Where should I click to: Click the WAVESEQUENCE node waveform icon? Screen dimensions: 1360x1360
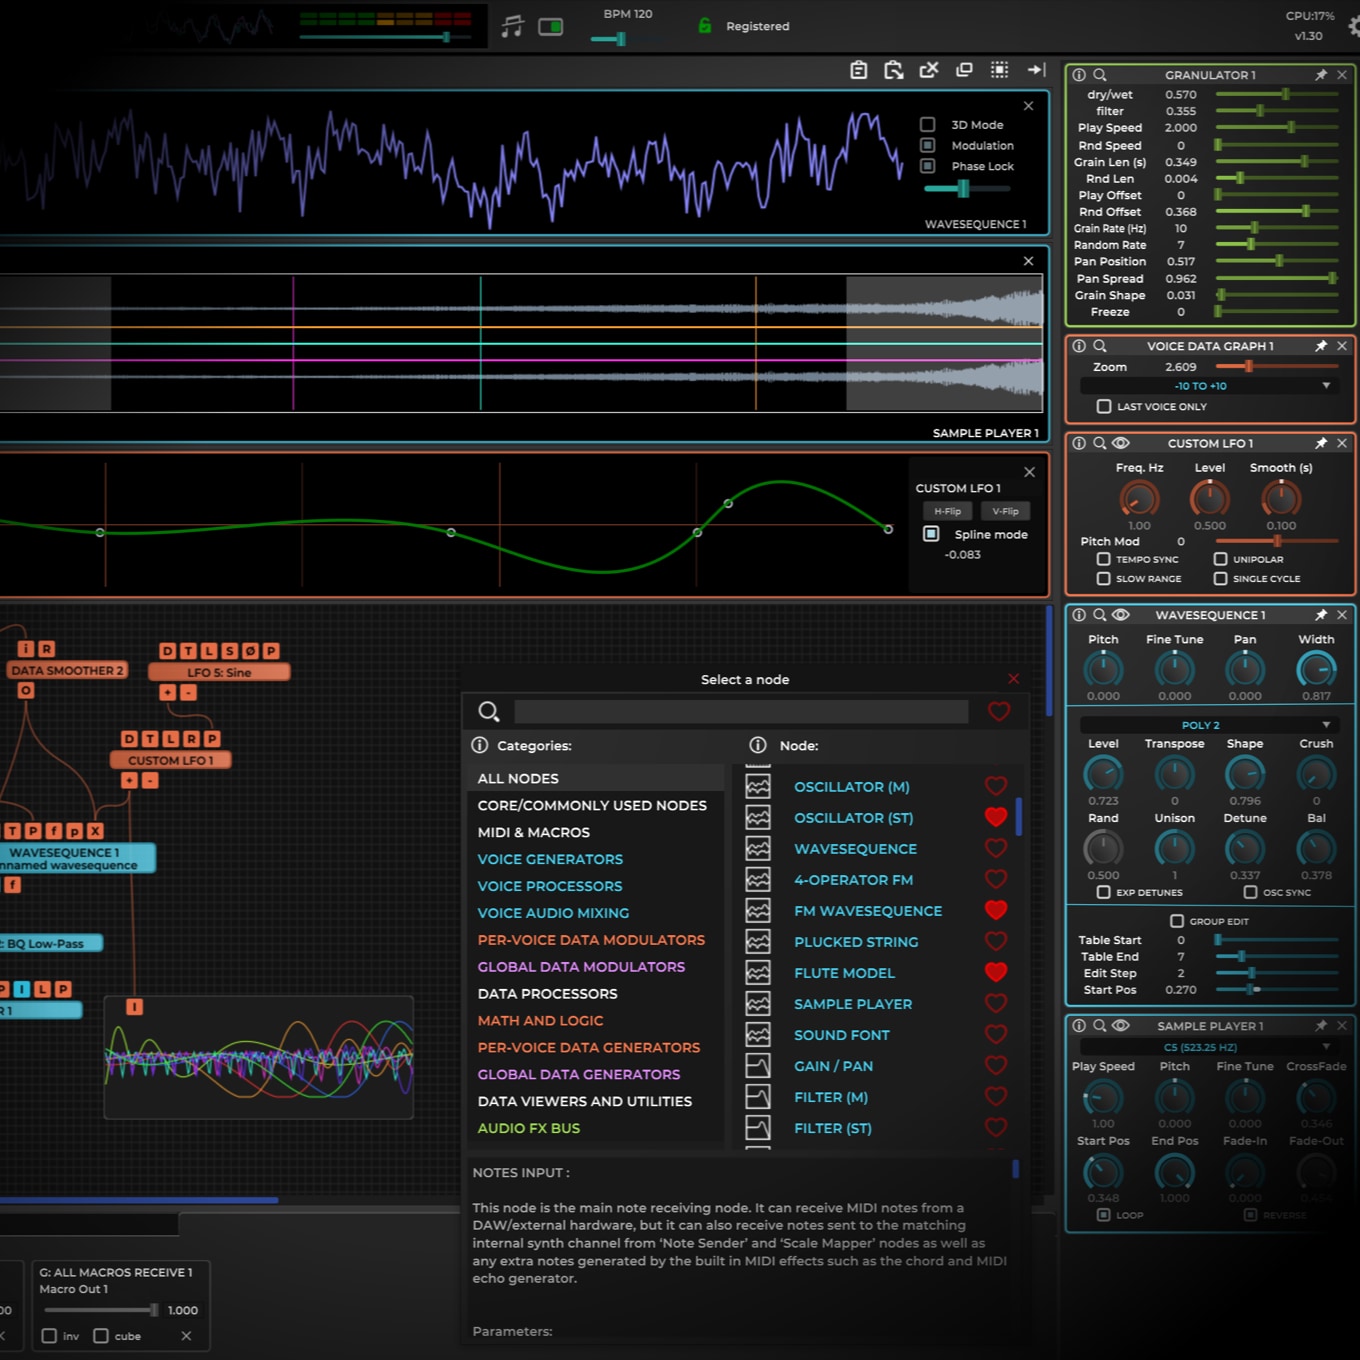click(x=758, y=848)
